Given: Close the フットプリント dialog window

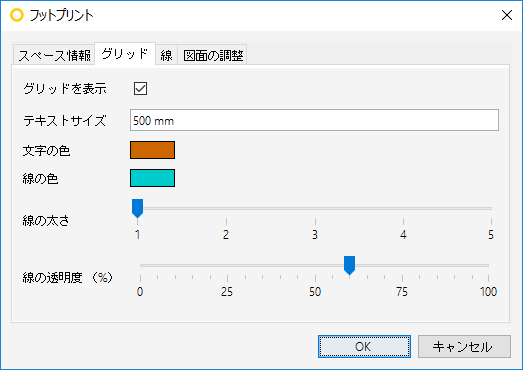Looking at the screenshot, I should tap(507, 15).
